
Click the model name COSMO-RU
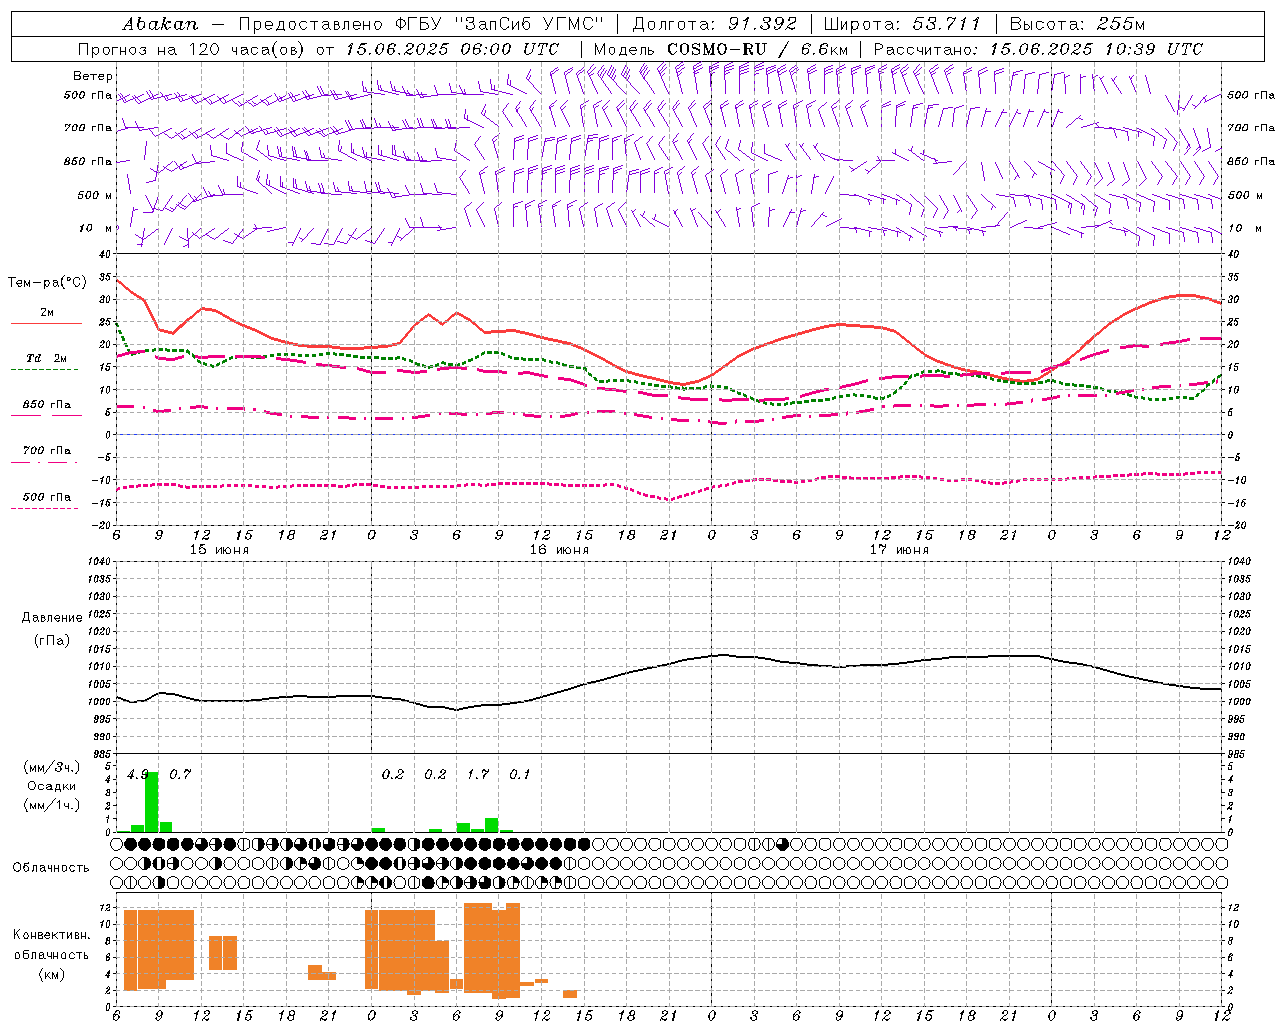(717, 49)
